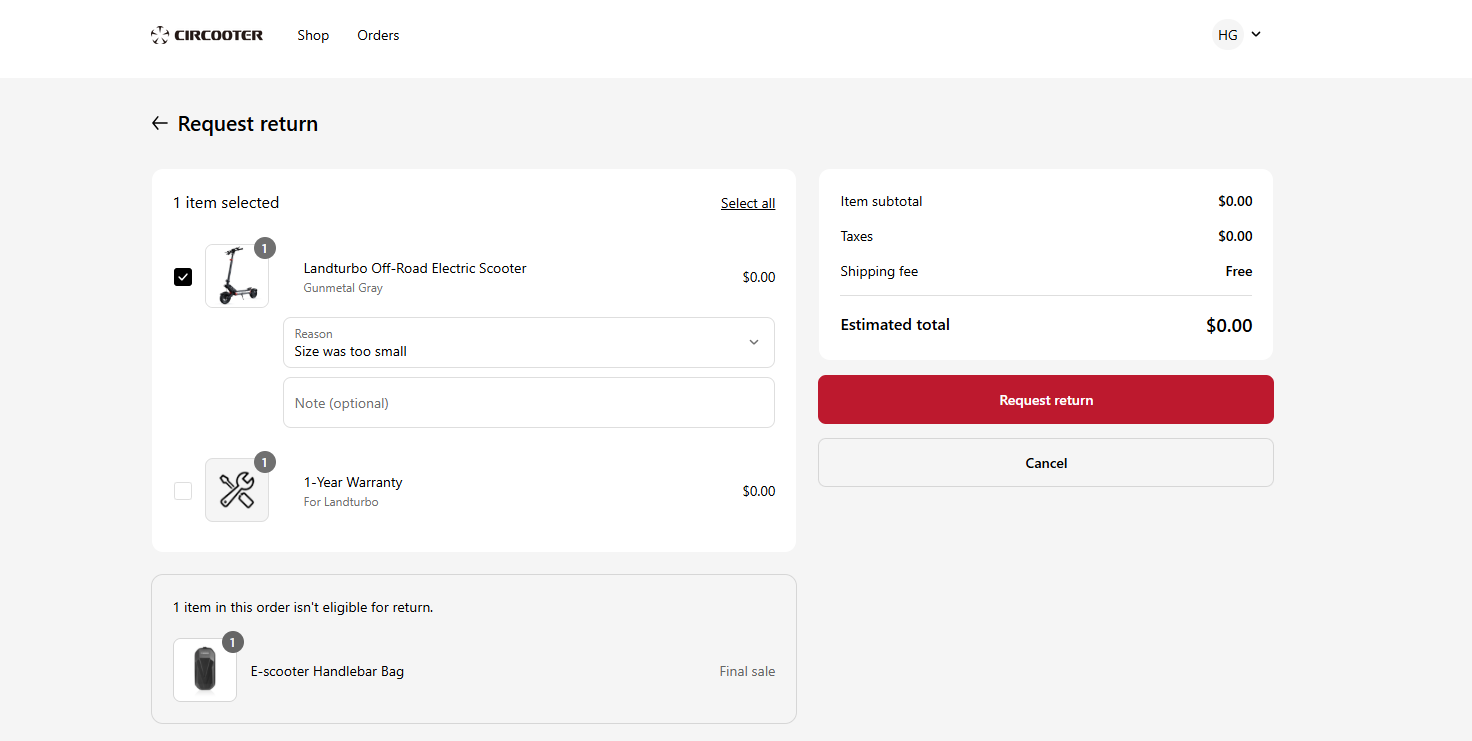Viewport: 1472px width, 741px height.
Task: Click the E-scooter Handlebar Bag image
Action: coord(205,670)
